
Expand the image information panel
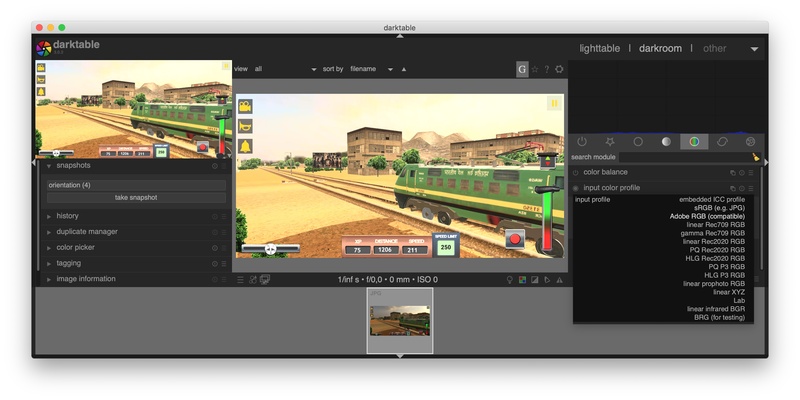[x=49, y=280]
